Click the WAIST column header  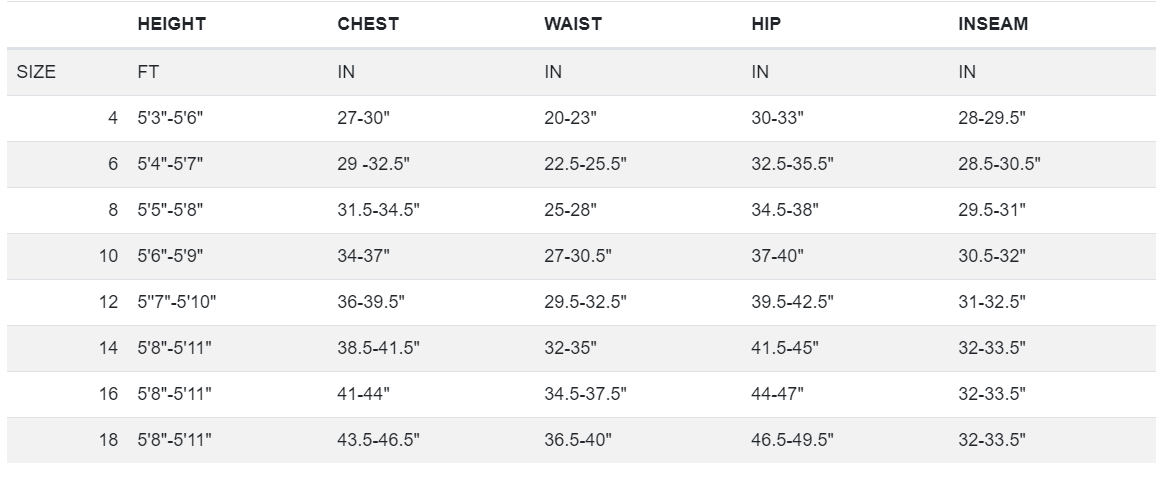[573, 24]
